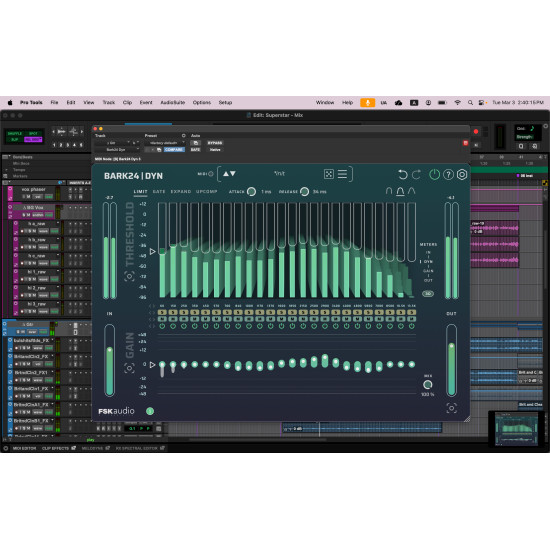550x550 pixels.
Task: Open the Bark24 help question mark
Action: [x=448, y=174]
